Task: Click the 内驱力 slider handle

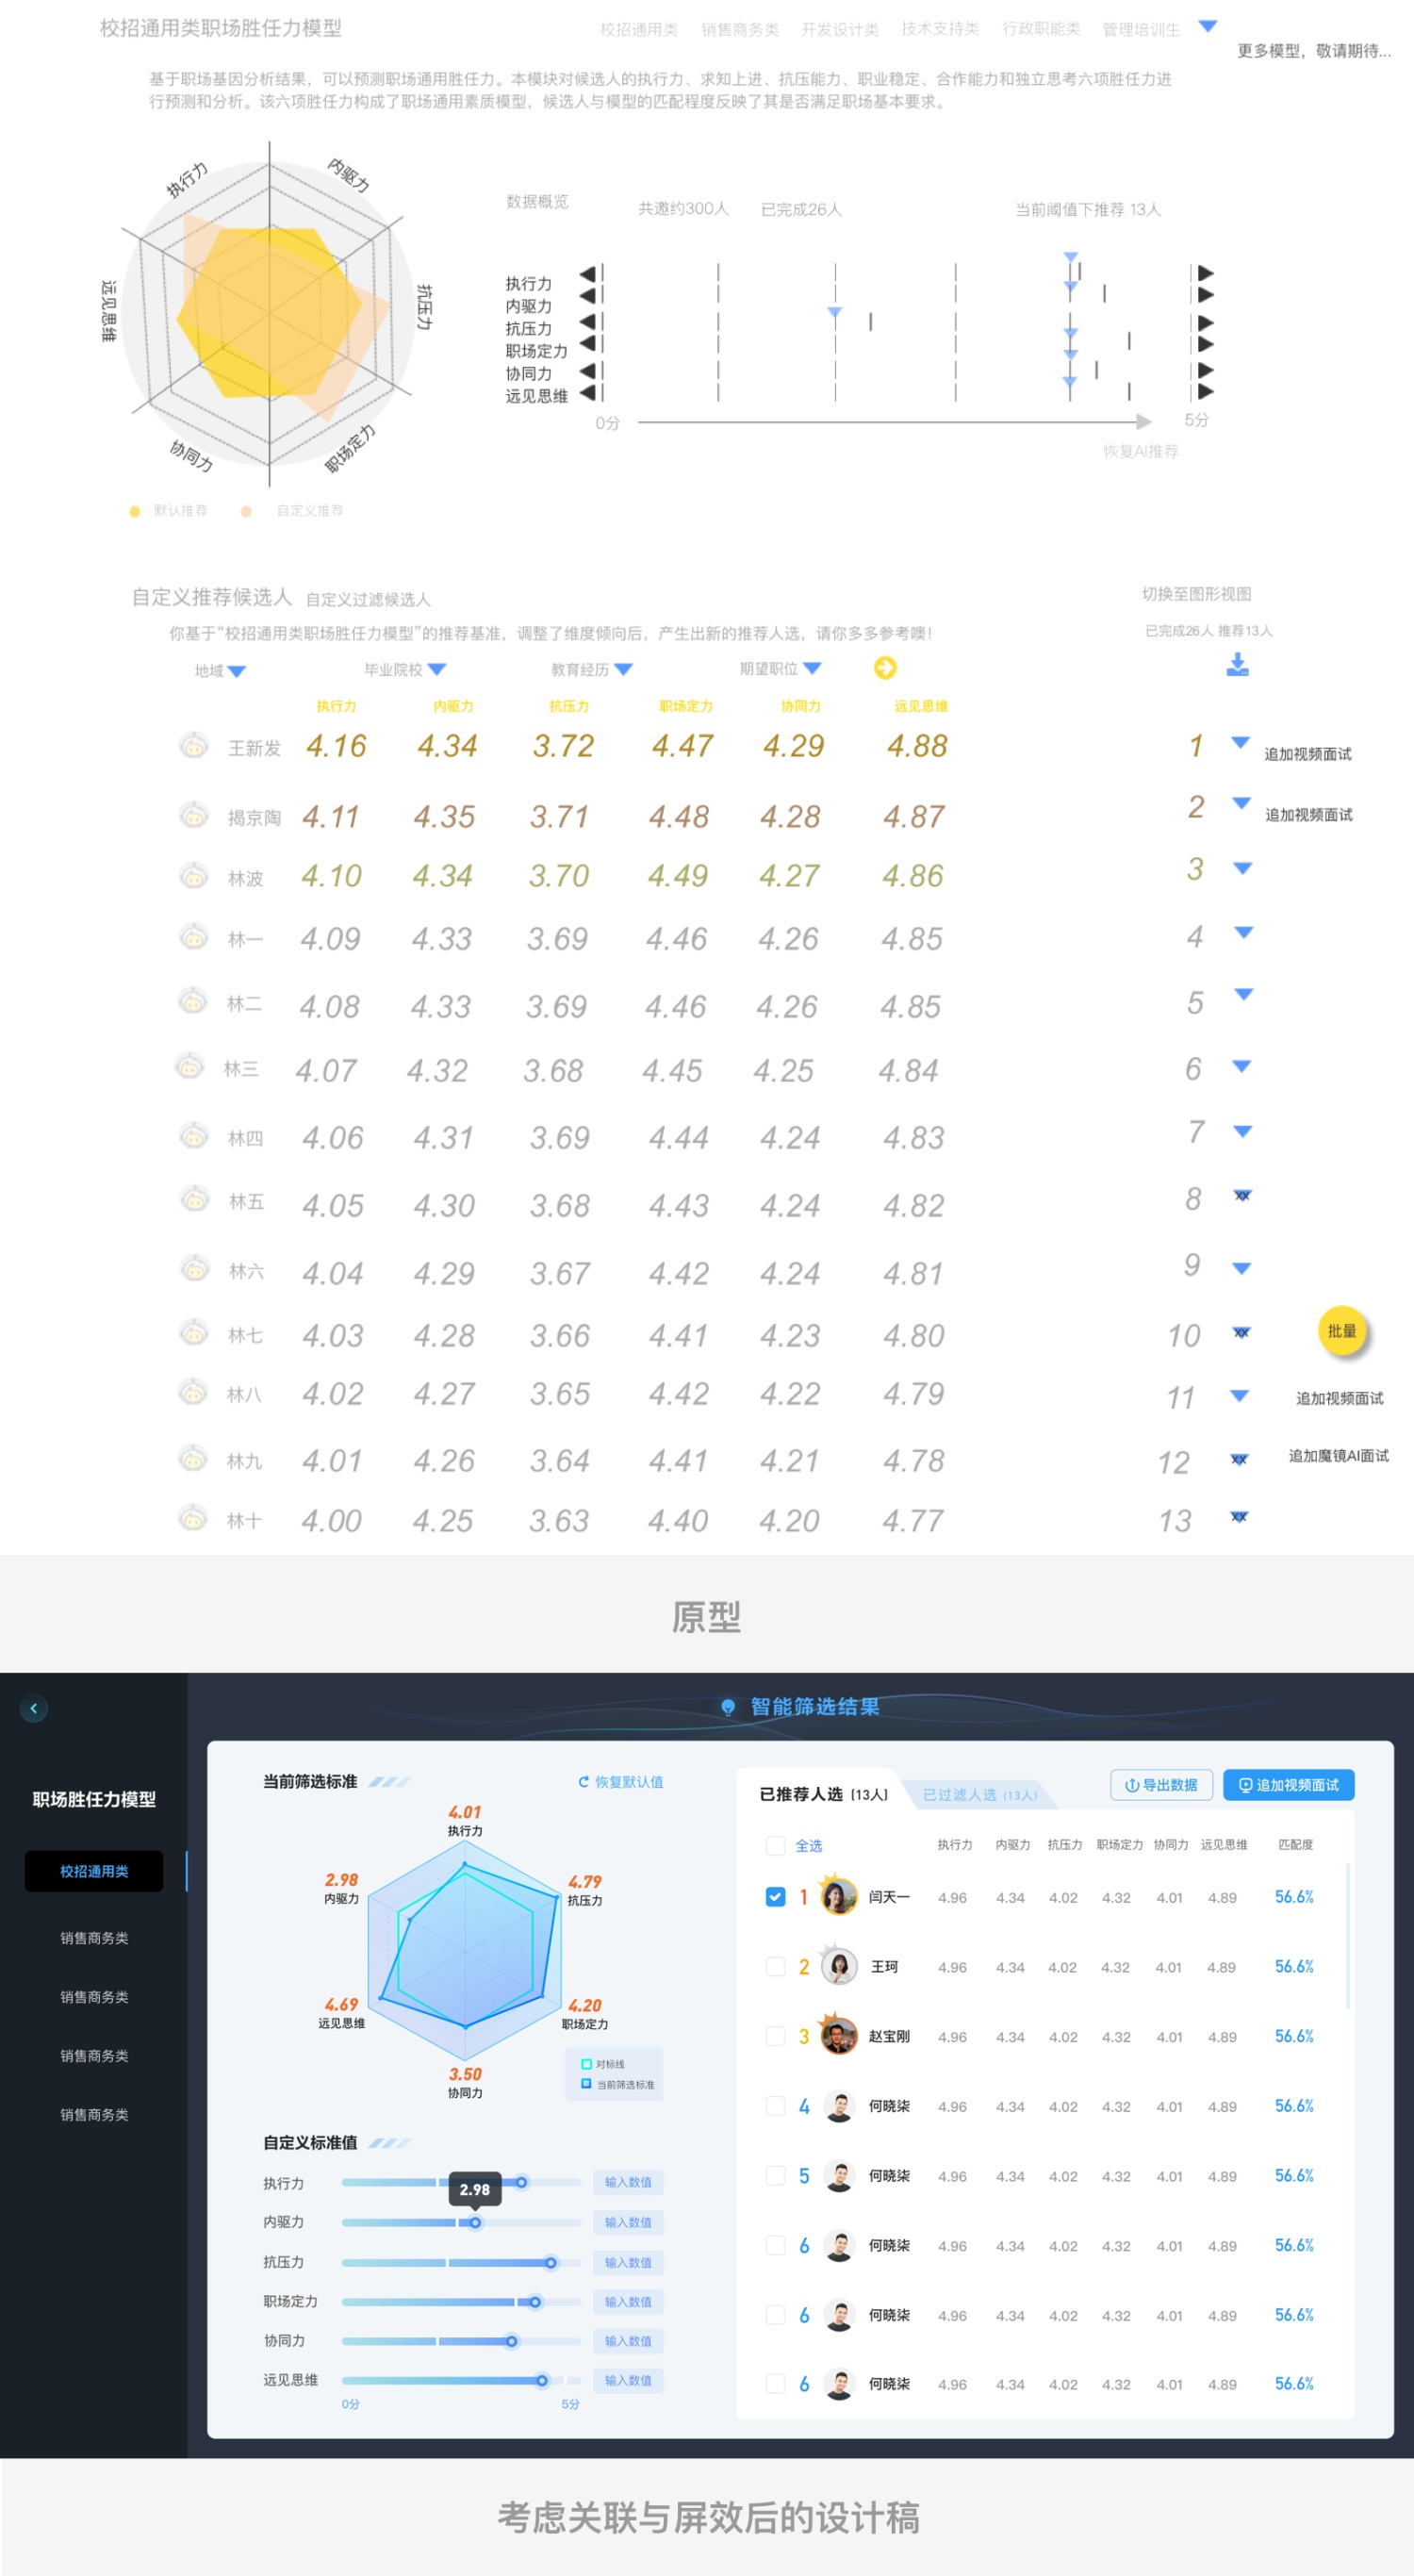Action: [x=475, y=2222]
